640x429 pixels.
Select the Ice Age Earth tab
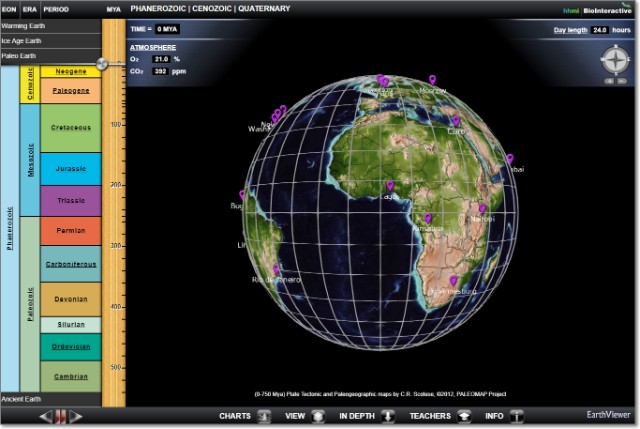pyautogui.click(x=50, y=41)
